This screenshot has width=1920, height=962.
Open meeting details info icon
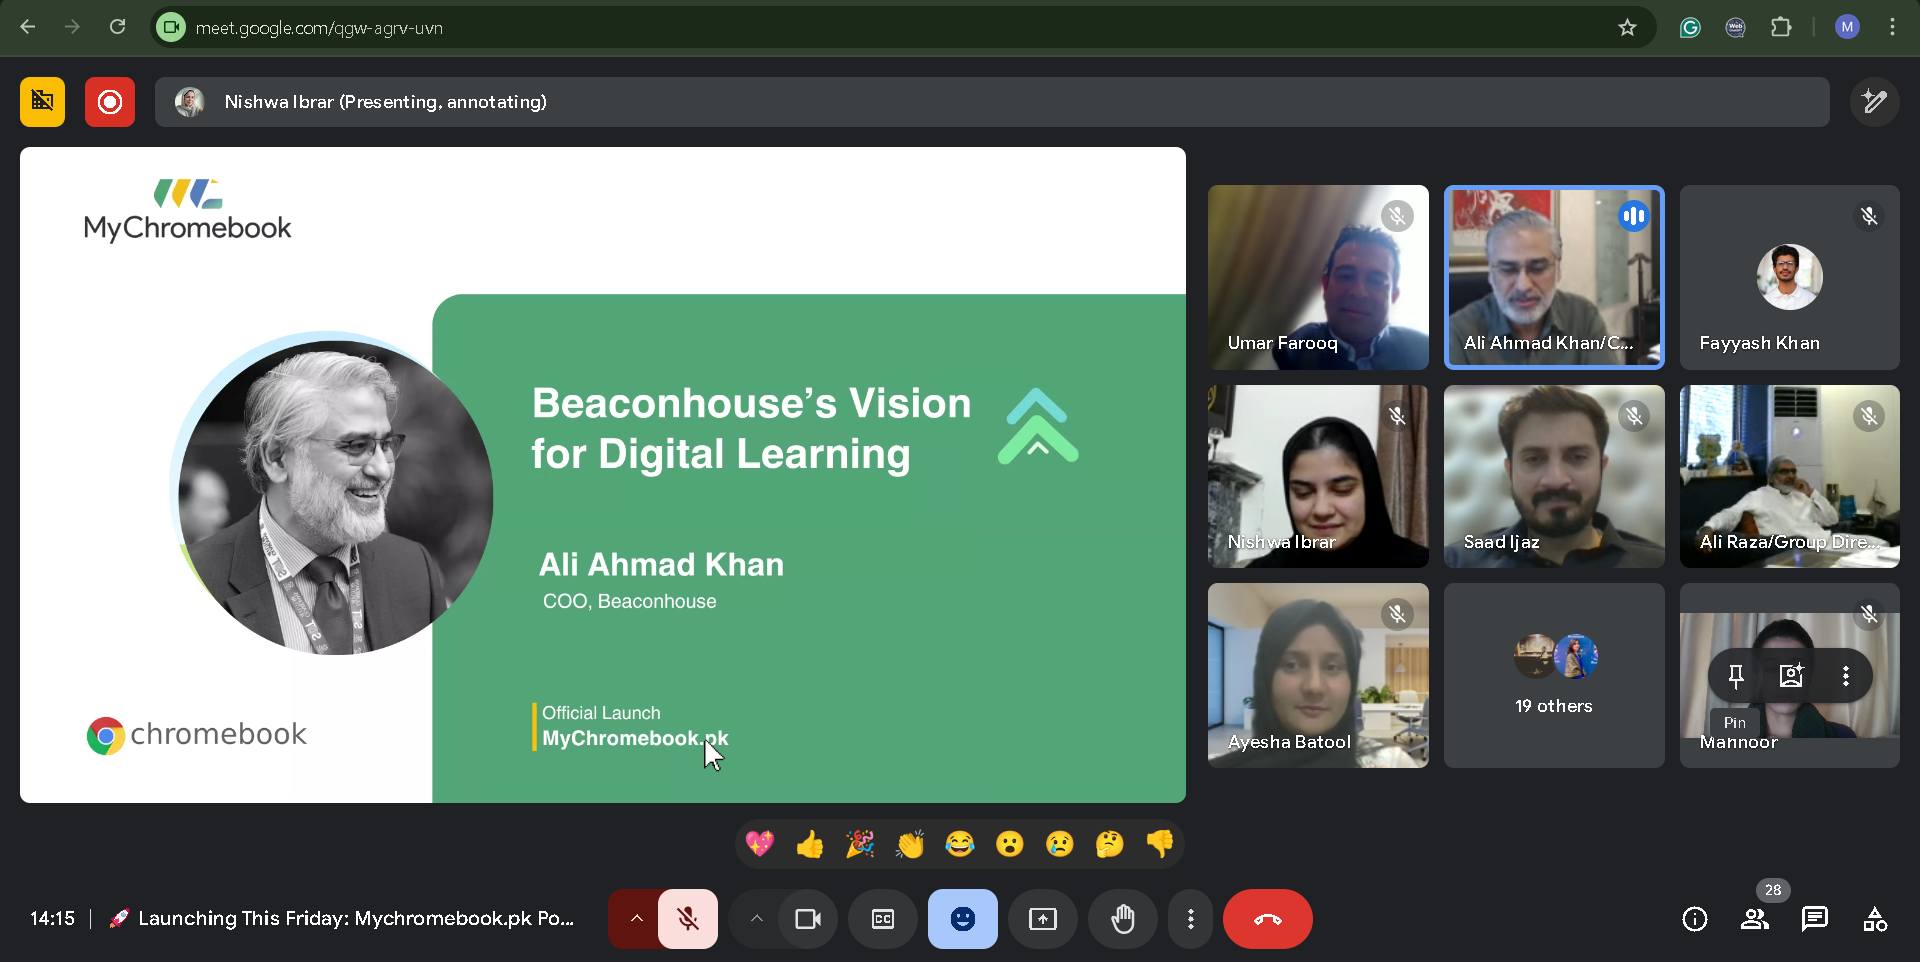point(1695,919)
